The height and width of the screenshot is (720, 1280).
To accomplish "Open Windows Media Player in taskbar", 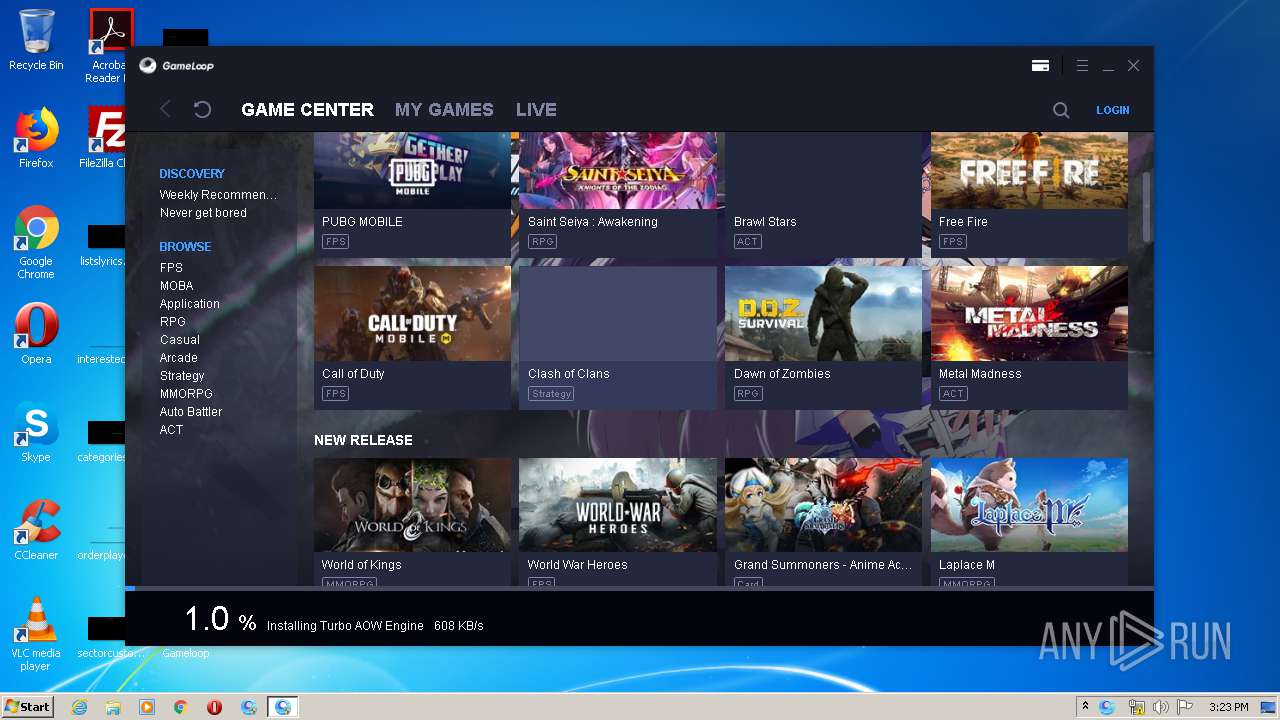I will [147, 707].
